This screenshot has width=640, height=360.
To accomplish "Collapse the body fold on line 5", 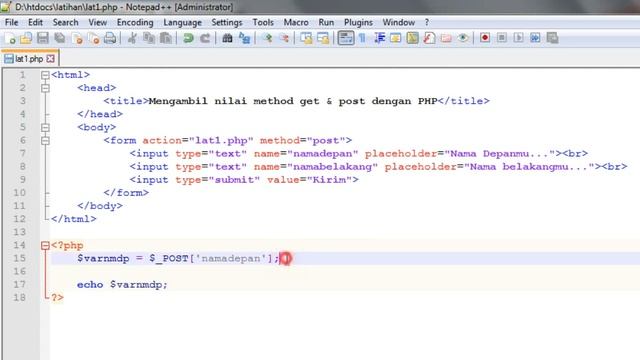I will [x=45, y=127].
